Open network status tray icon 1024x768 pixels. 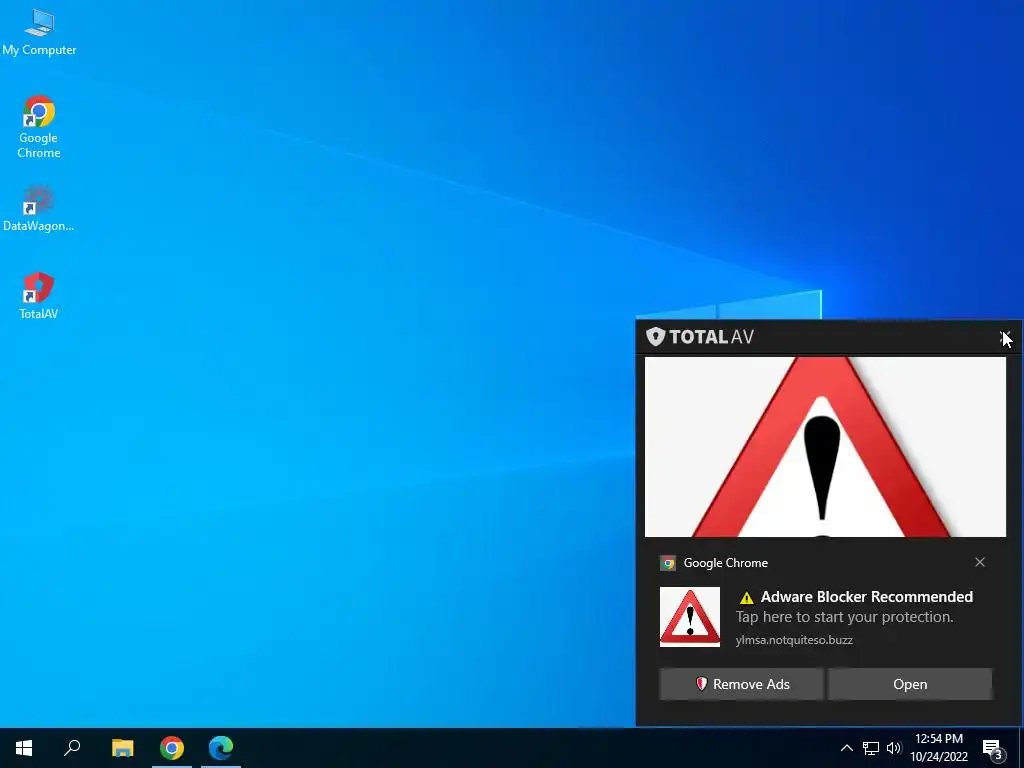(x=871, y=748)
